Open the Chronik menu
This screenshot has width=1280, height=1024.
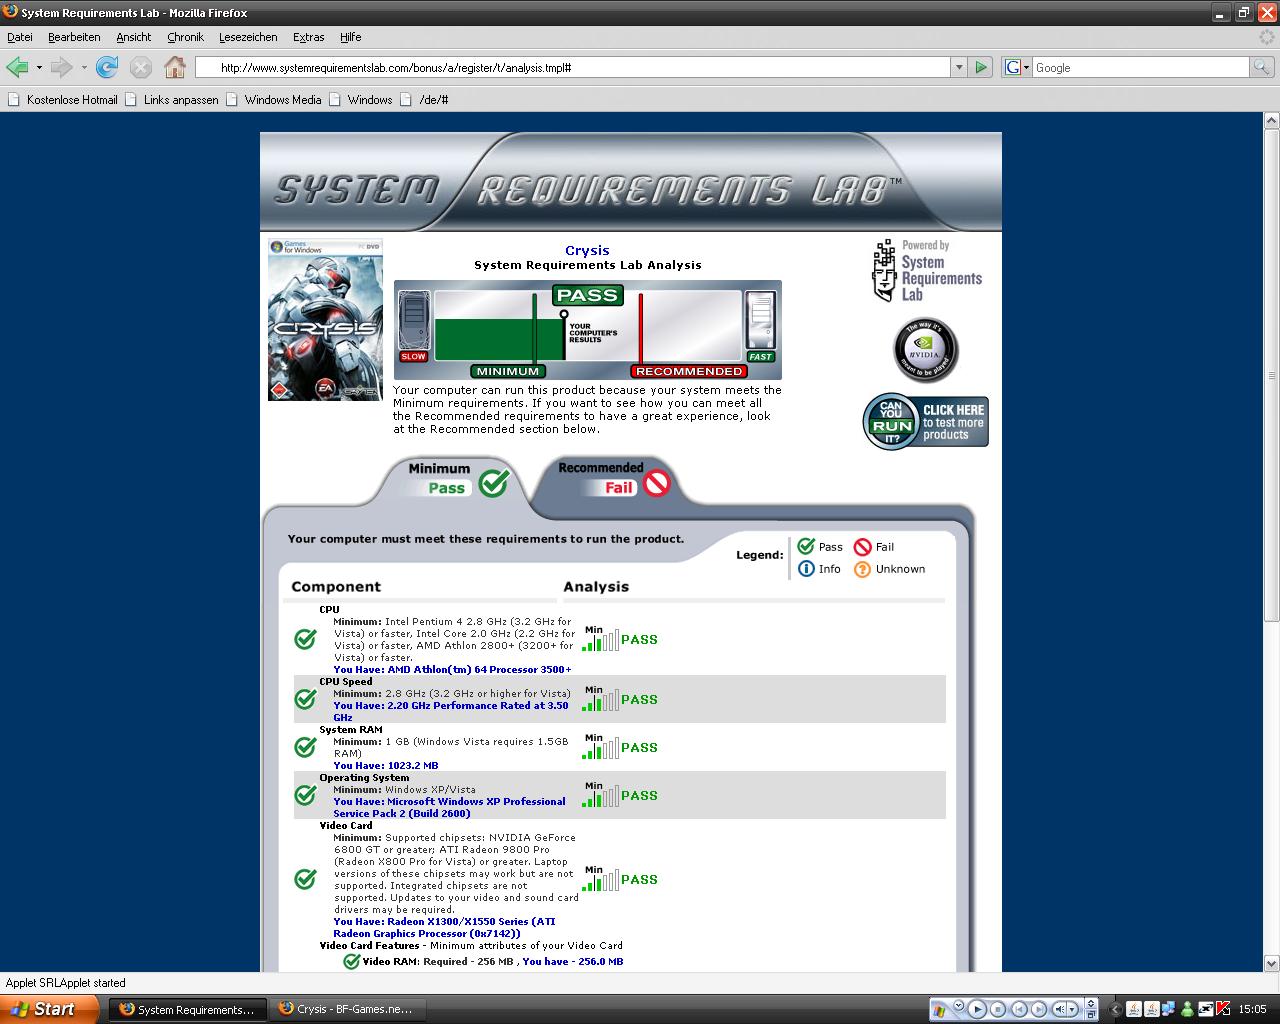click(185, 37)
